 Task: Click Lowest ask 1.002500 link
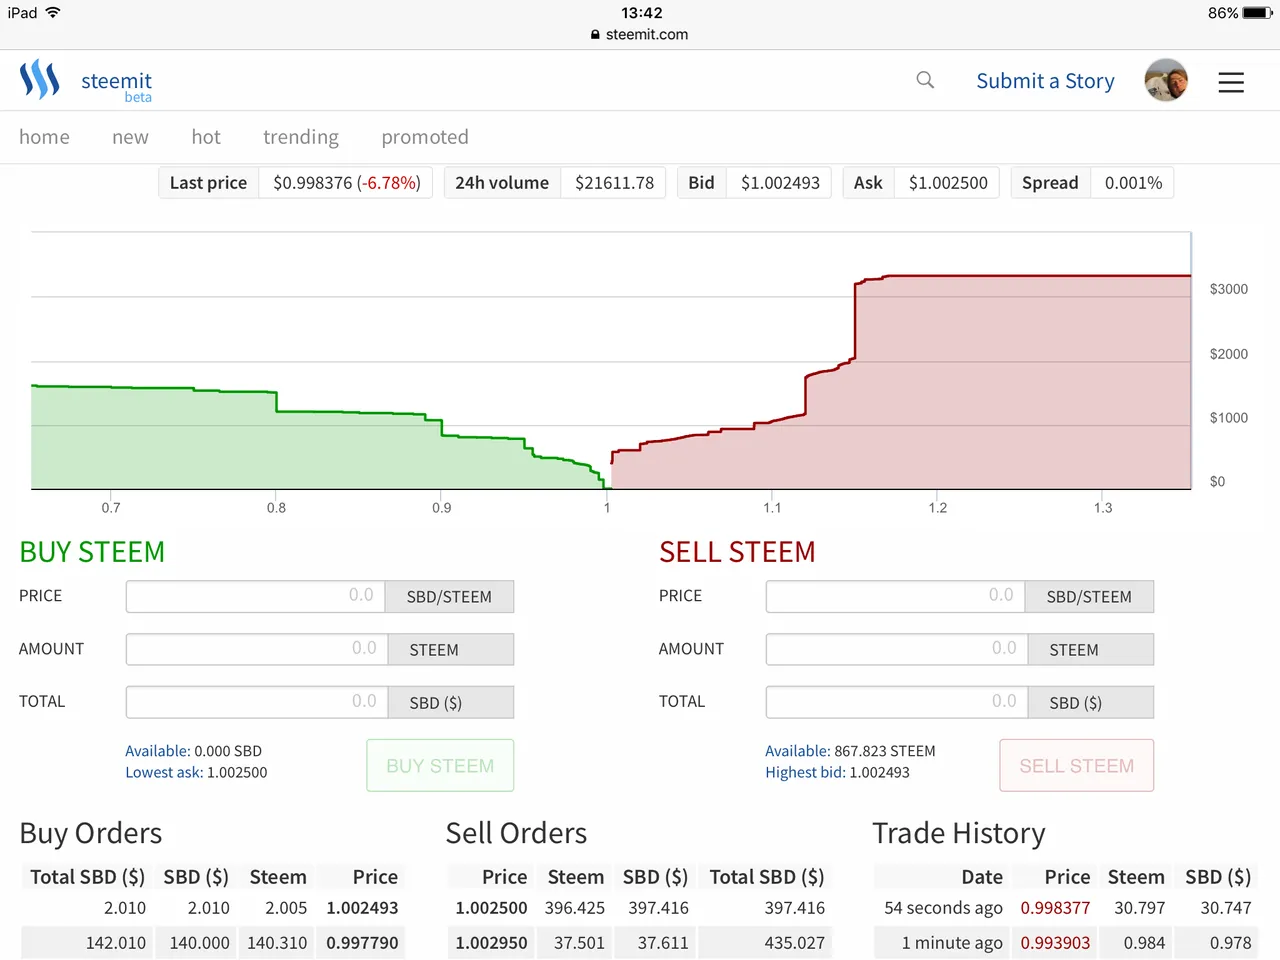point(196,772)
